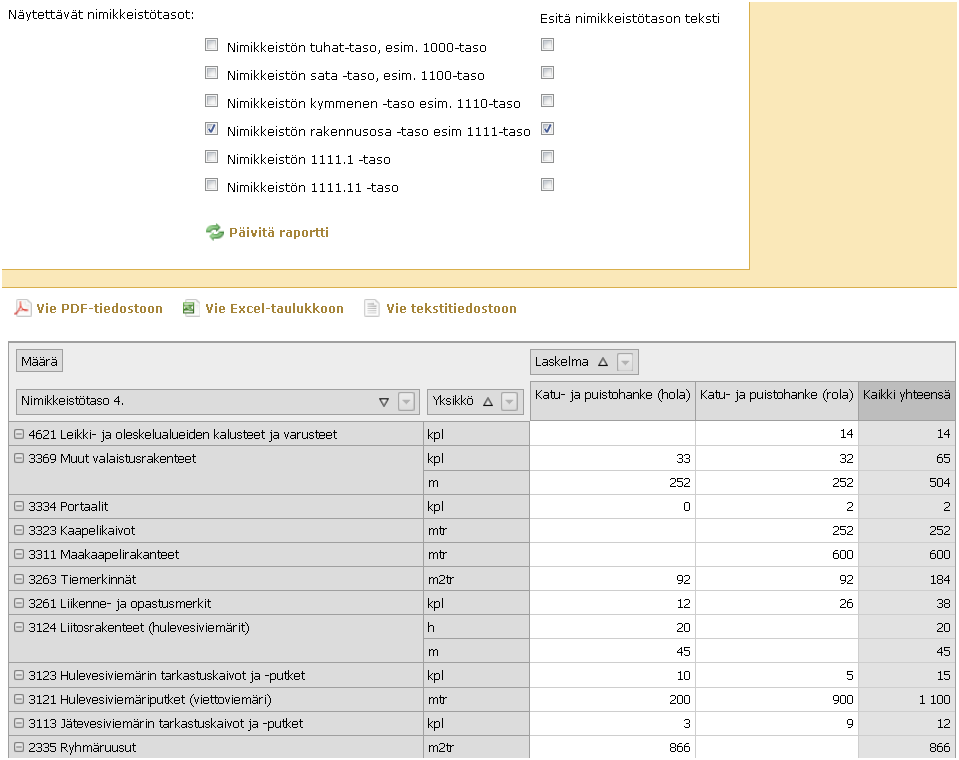This screenshot has width=959, height=760.
Task: Uncheck Nimikkeistön rakennusosa-taso checkbox
Action: (211, 129)
